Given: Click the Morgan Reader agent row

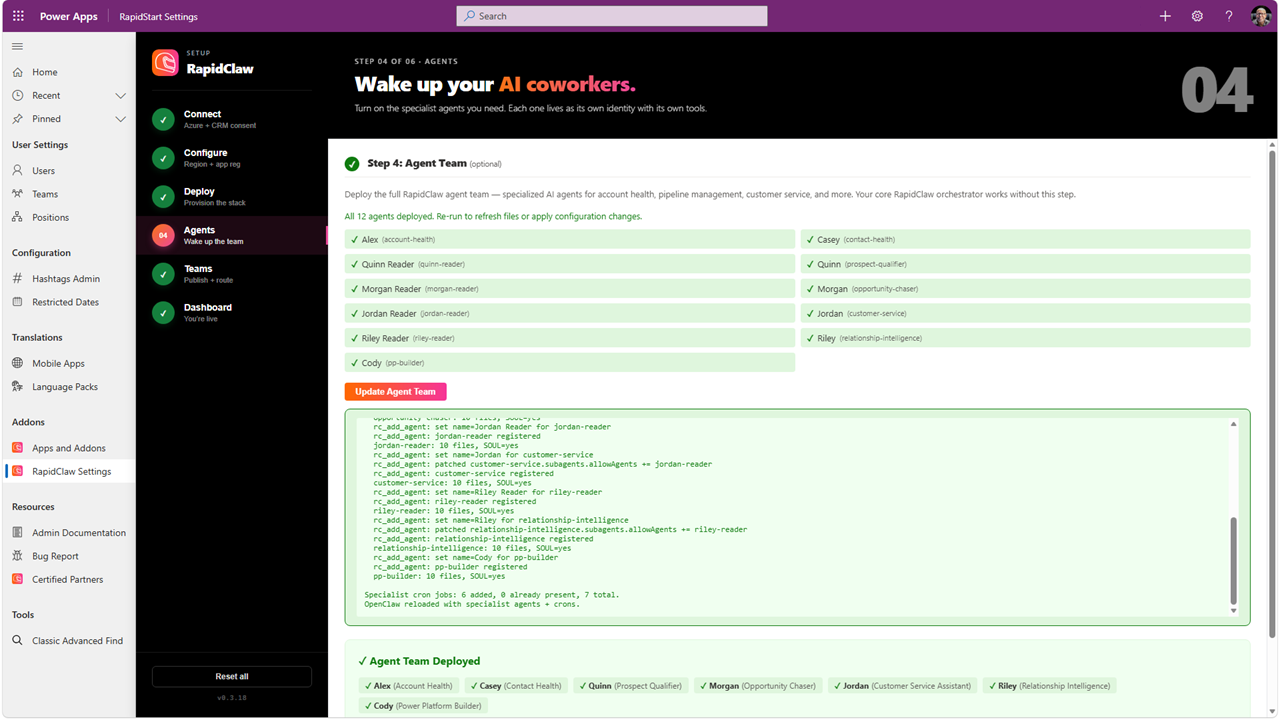Looking at the screenshot, I should (570, 289).
